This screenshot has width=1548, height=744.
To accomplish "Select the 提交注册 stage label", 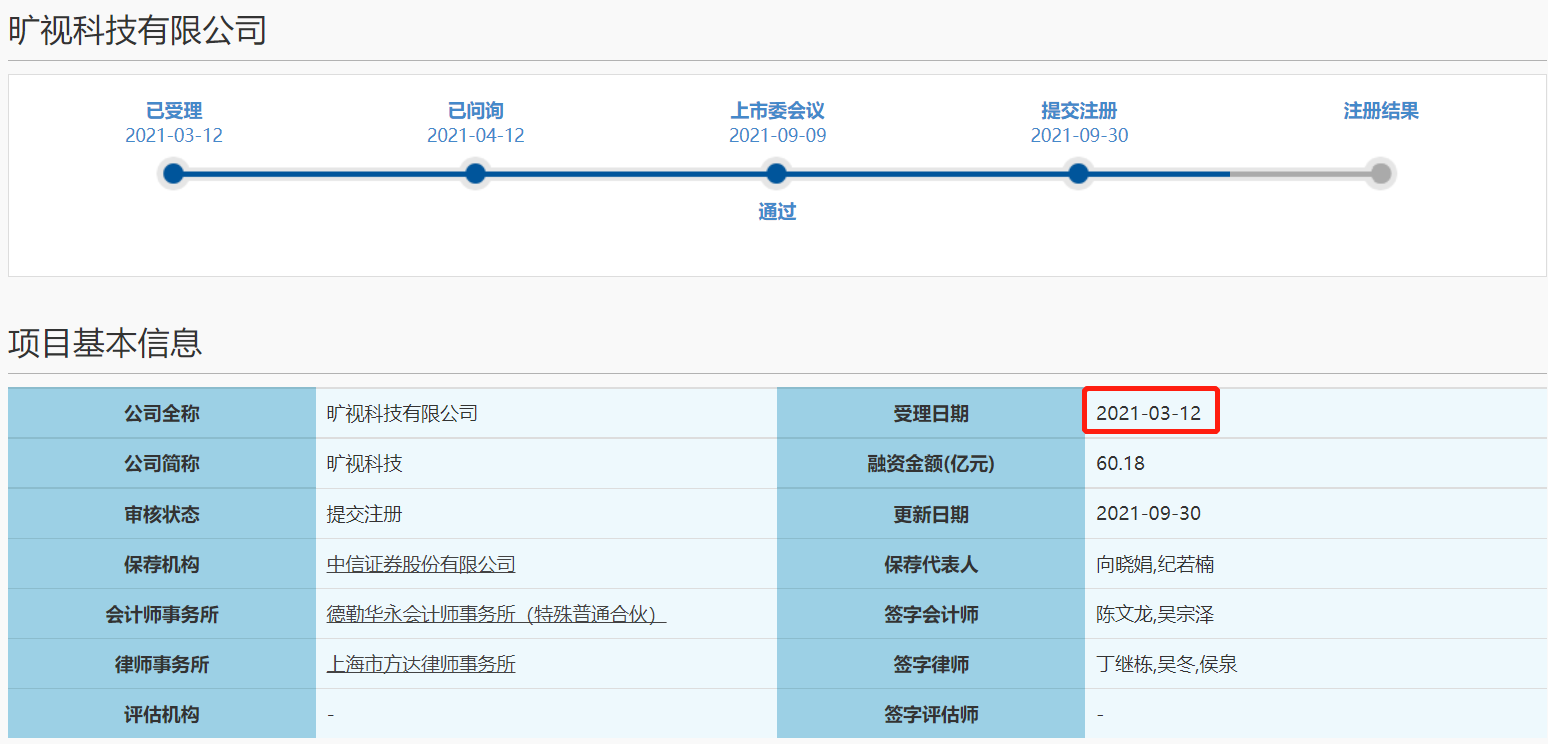I will click(1079, 111).
